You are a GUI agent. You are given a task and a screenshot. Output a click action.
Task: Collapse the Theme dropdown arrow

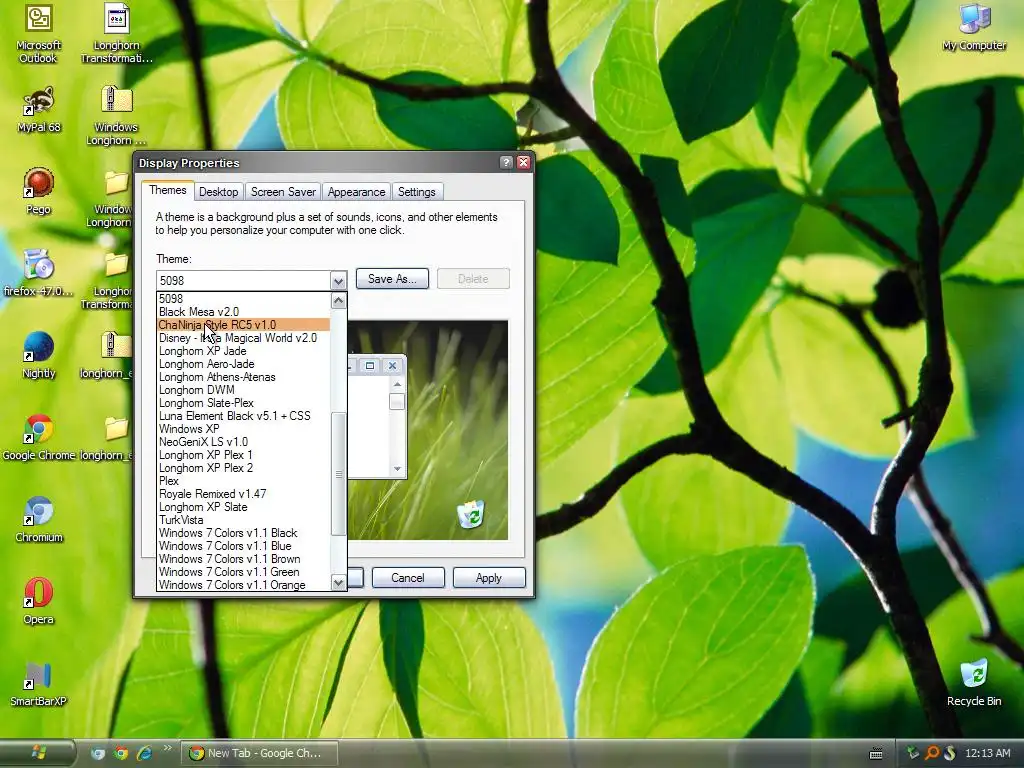coord(338,281)
